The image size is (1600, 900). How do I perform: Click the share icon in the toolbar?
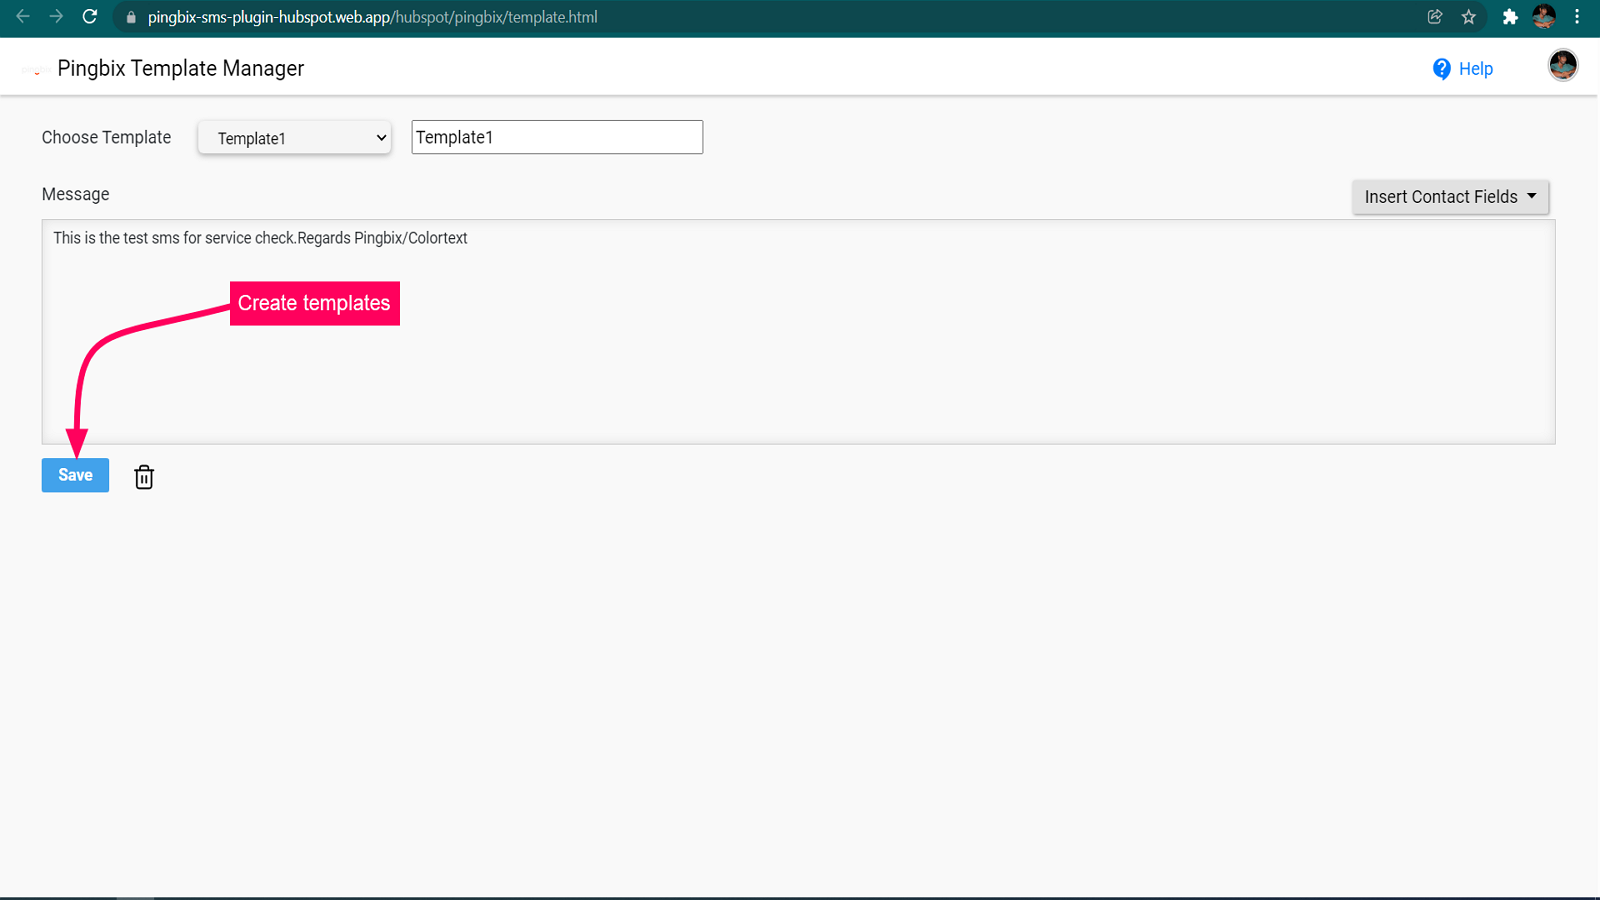click(x=1435, y=17)
